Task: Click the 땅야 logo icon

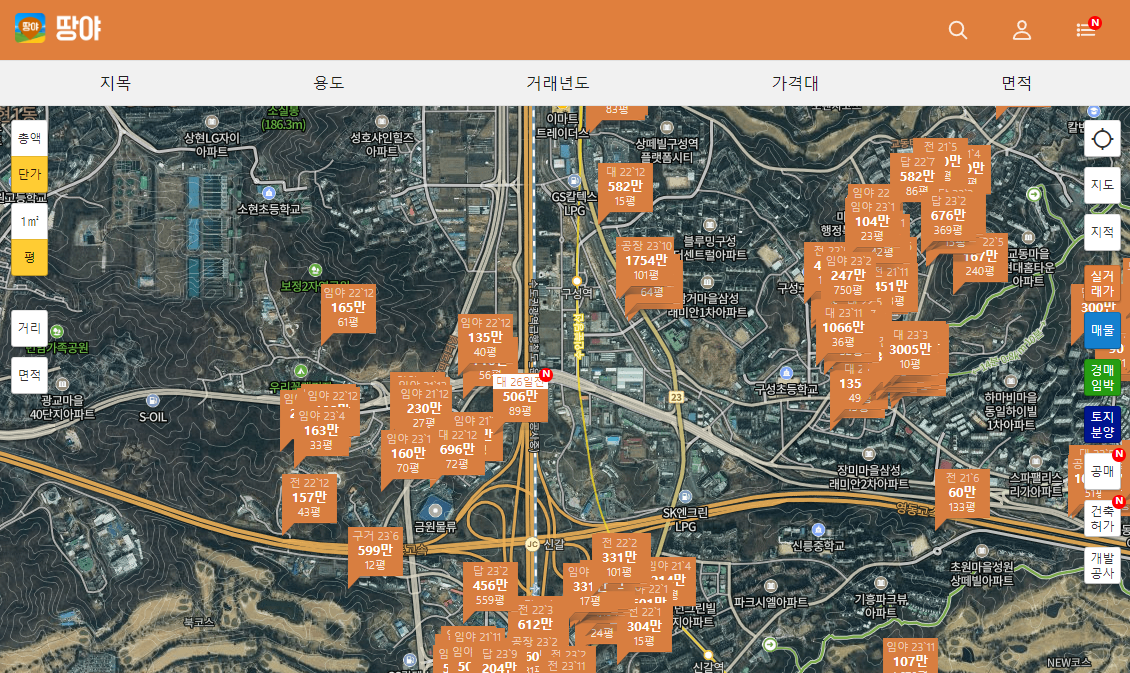Action: [30, 28]
